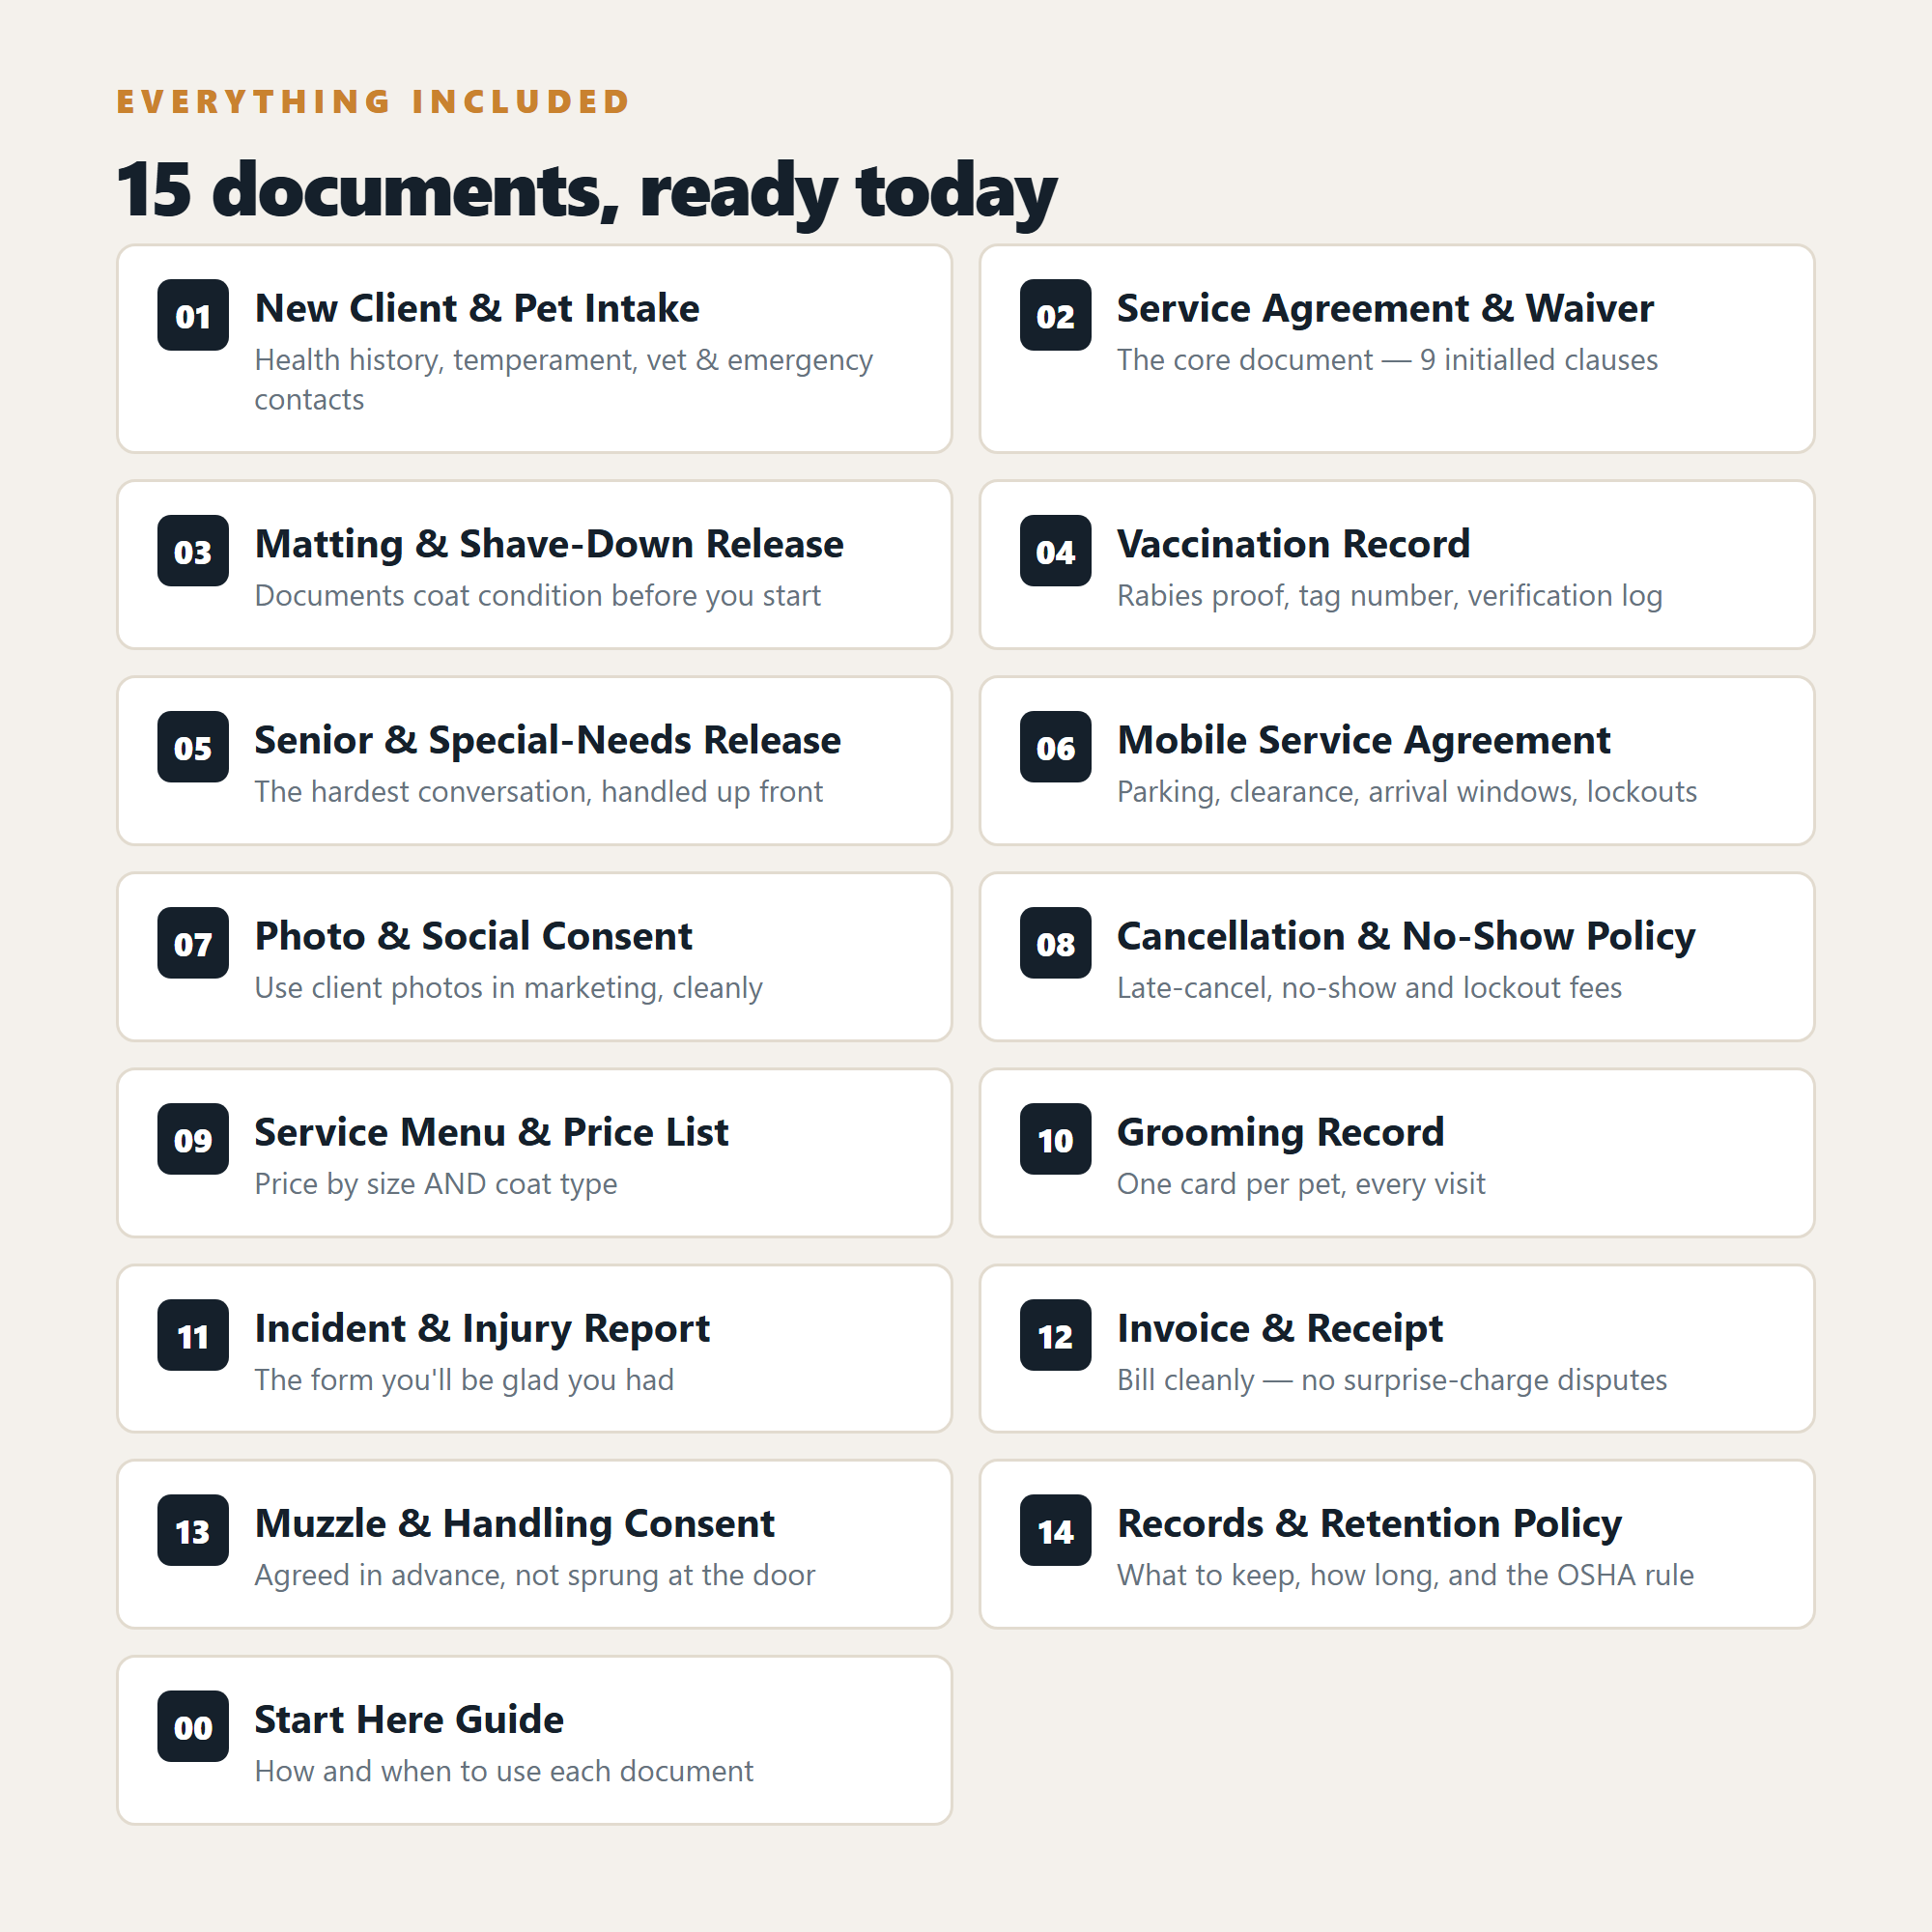Click 'The core document — 9 initialled clauses'
This screenshot has height=1932, width=1932.
[1387, 359]
